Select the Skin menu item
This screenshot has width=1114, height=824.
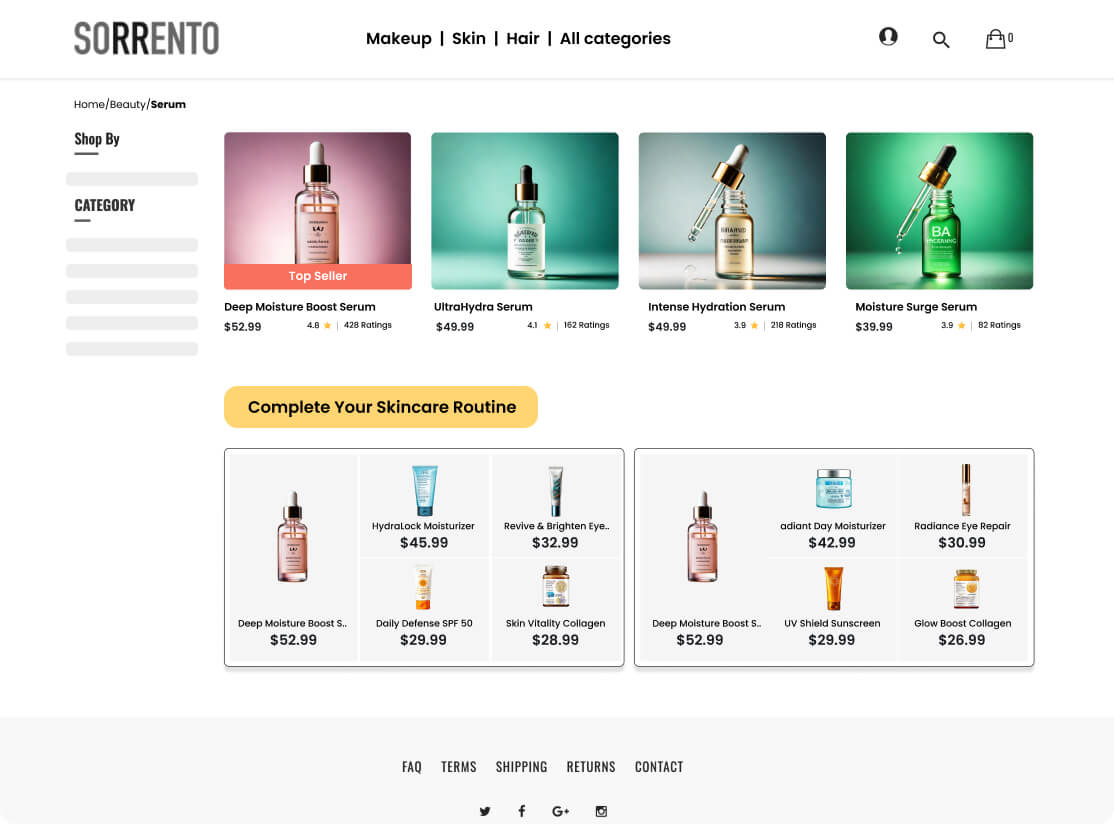468,39
